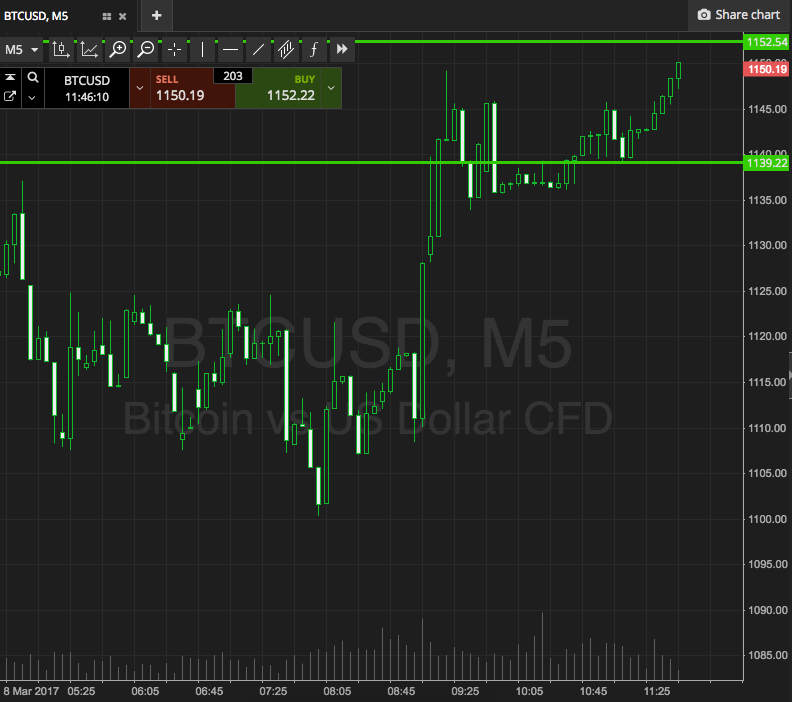This screenshot has width=792, height=702.
Task: Select the horizontal line drawing tool
Action: click(x=230, y=49)
